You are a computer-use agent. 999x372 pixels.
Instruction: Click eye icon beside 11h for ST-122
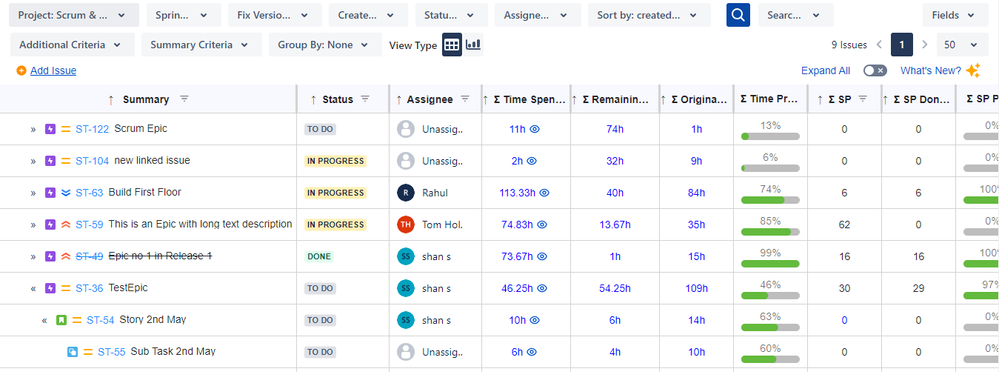click(x=535, y=129)
